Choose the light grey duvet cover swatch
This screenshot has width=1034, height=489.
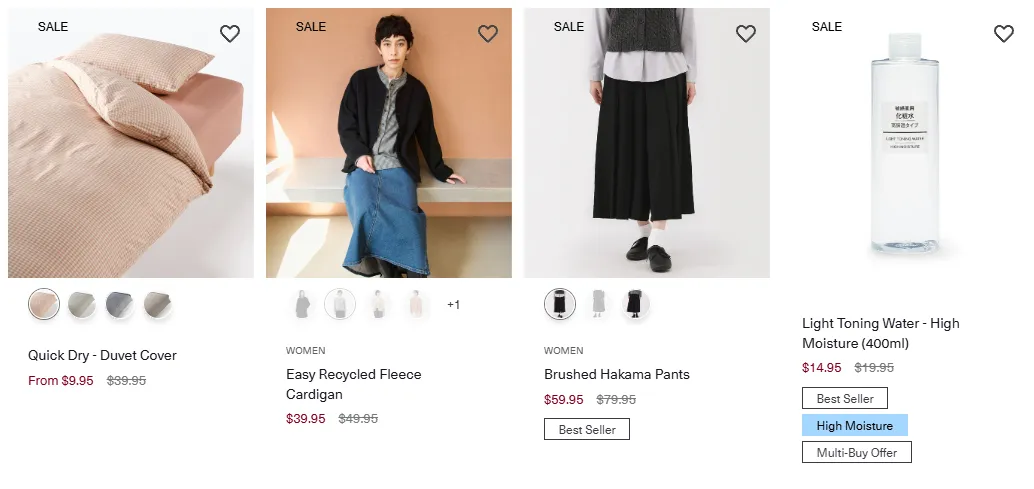[82, 304]
